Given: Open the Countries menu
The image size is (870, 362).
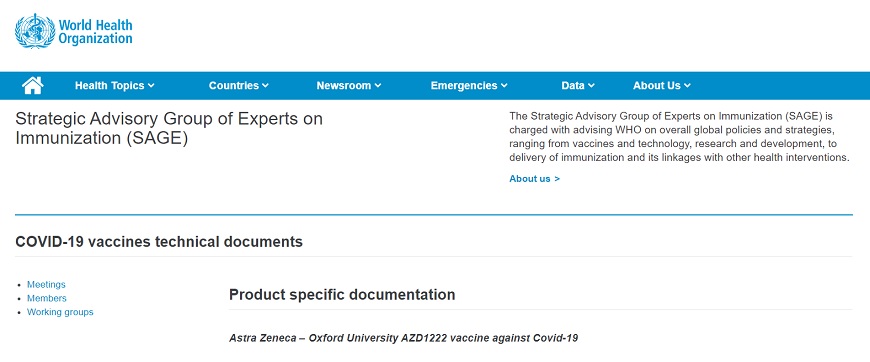Looking at the screenshot, I should 239,86.
